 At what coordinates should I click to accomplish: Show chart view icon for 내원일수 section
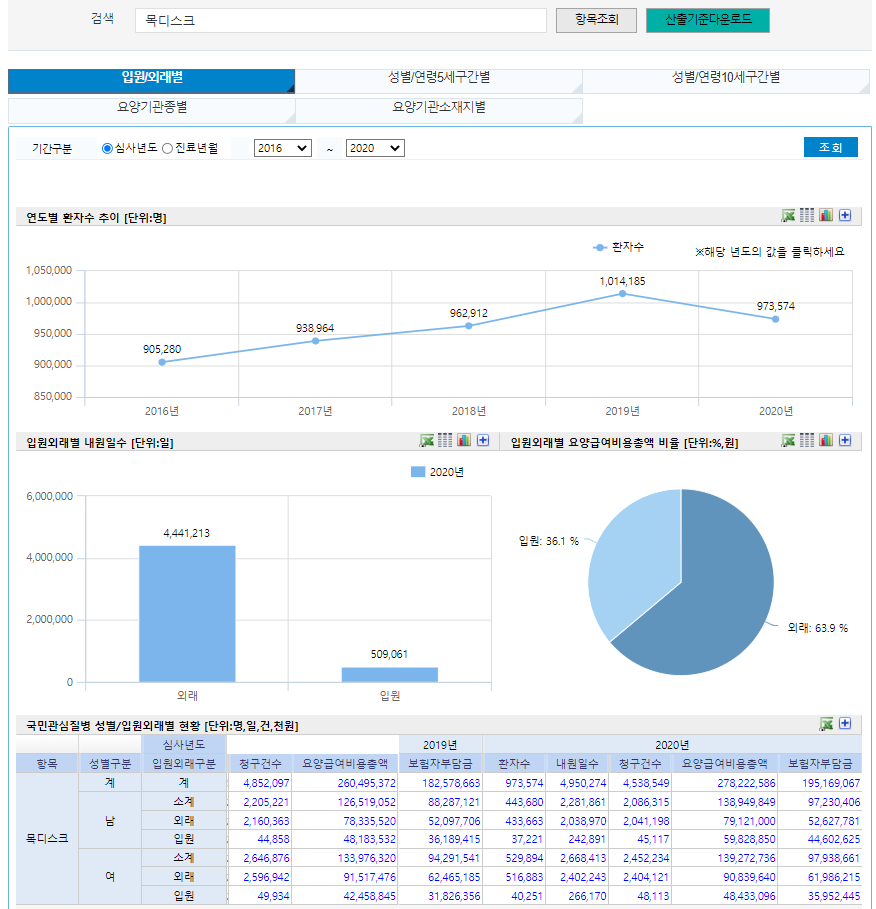(464, 441)
